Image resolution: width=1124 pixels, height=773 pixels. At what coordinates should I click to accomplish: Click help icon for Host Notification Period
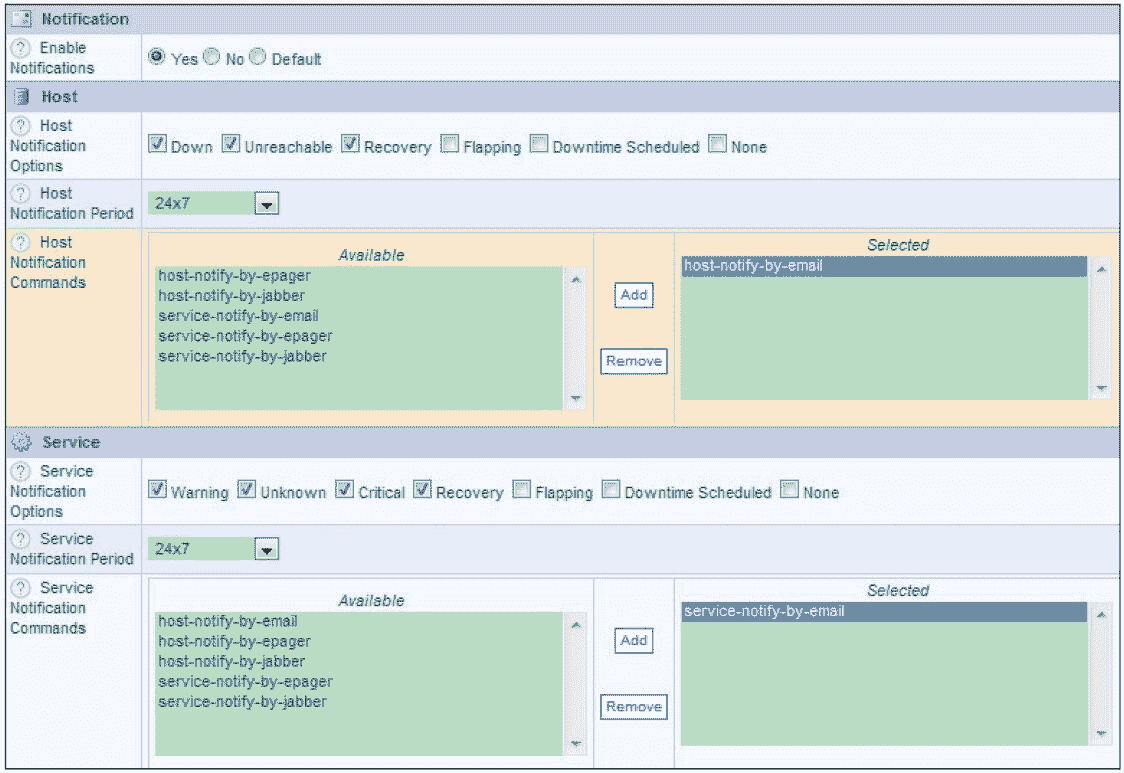pos(19,194)
